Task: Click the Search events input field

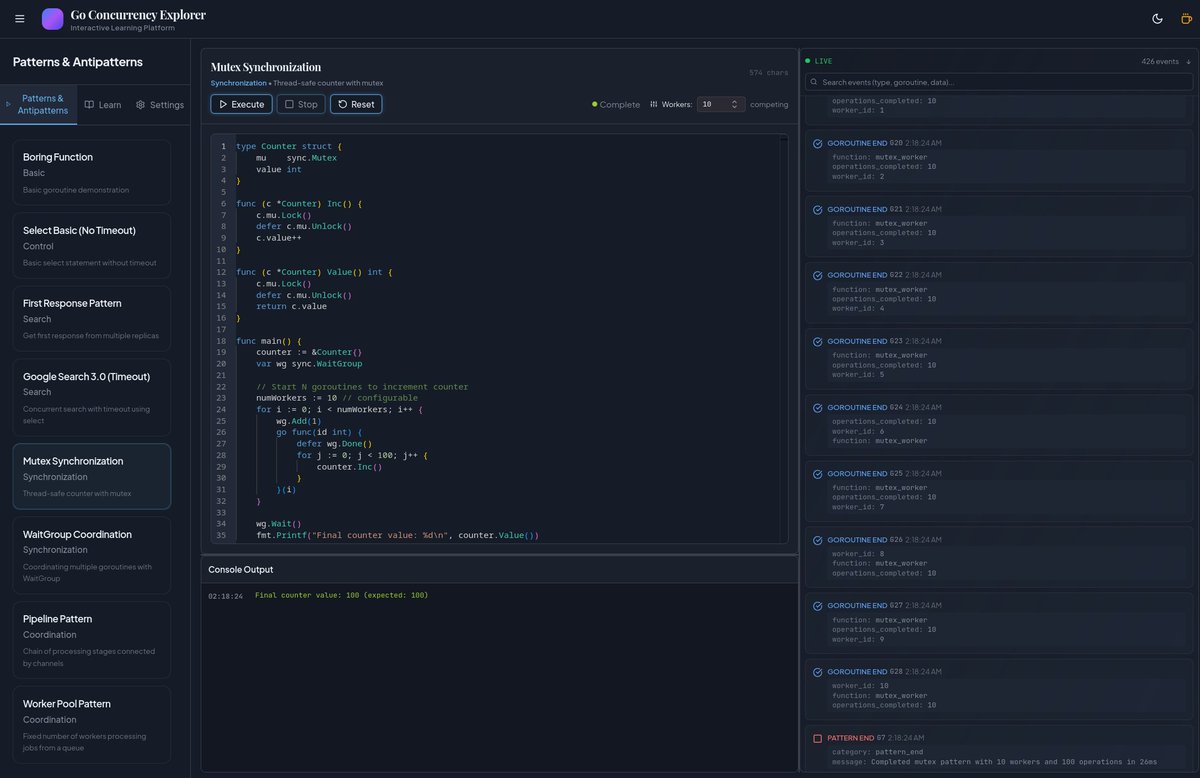Action: point(999,82)
